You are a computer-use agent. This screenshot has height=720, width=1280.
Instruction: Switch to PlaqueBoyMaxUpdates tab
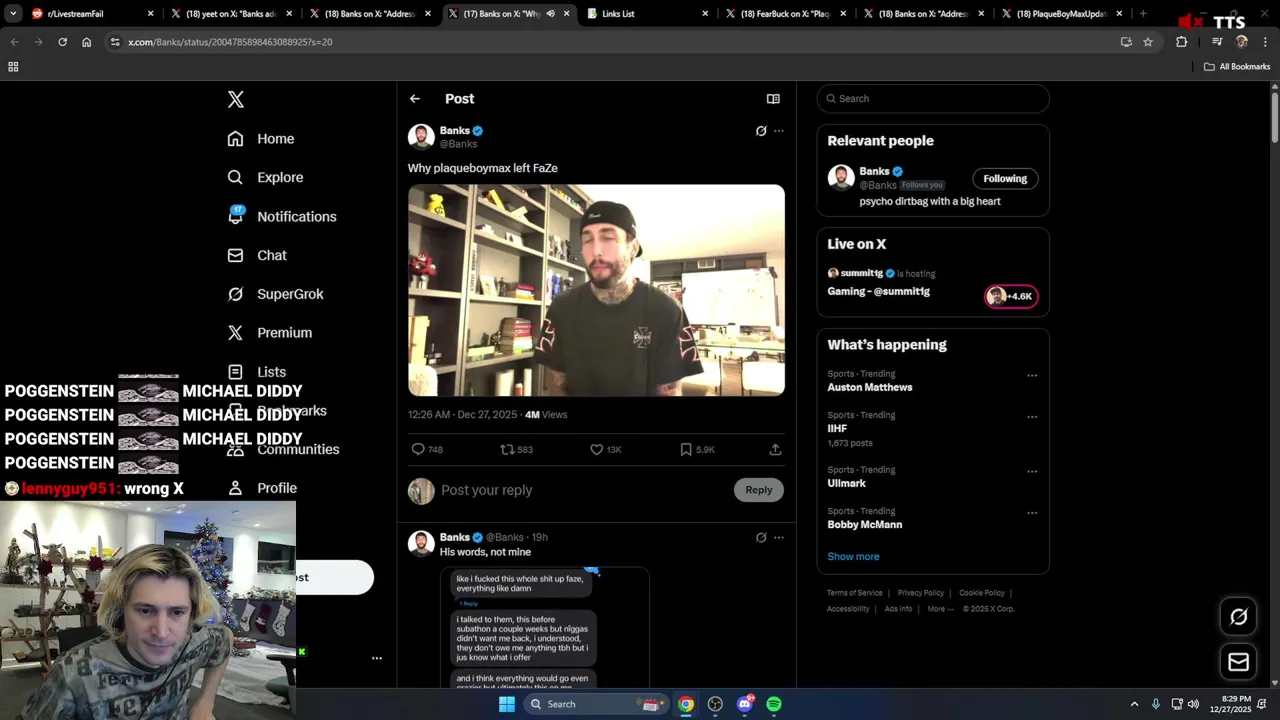point(1063,14)
